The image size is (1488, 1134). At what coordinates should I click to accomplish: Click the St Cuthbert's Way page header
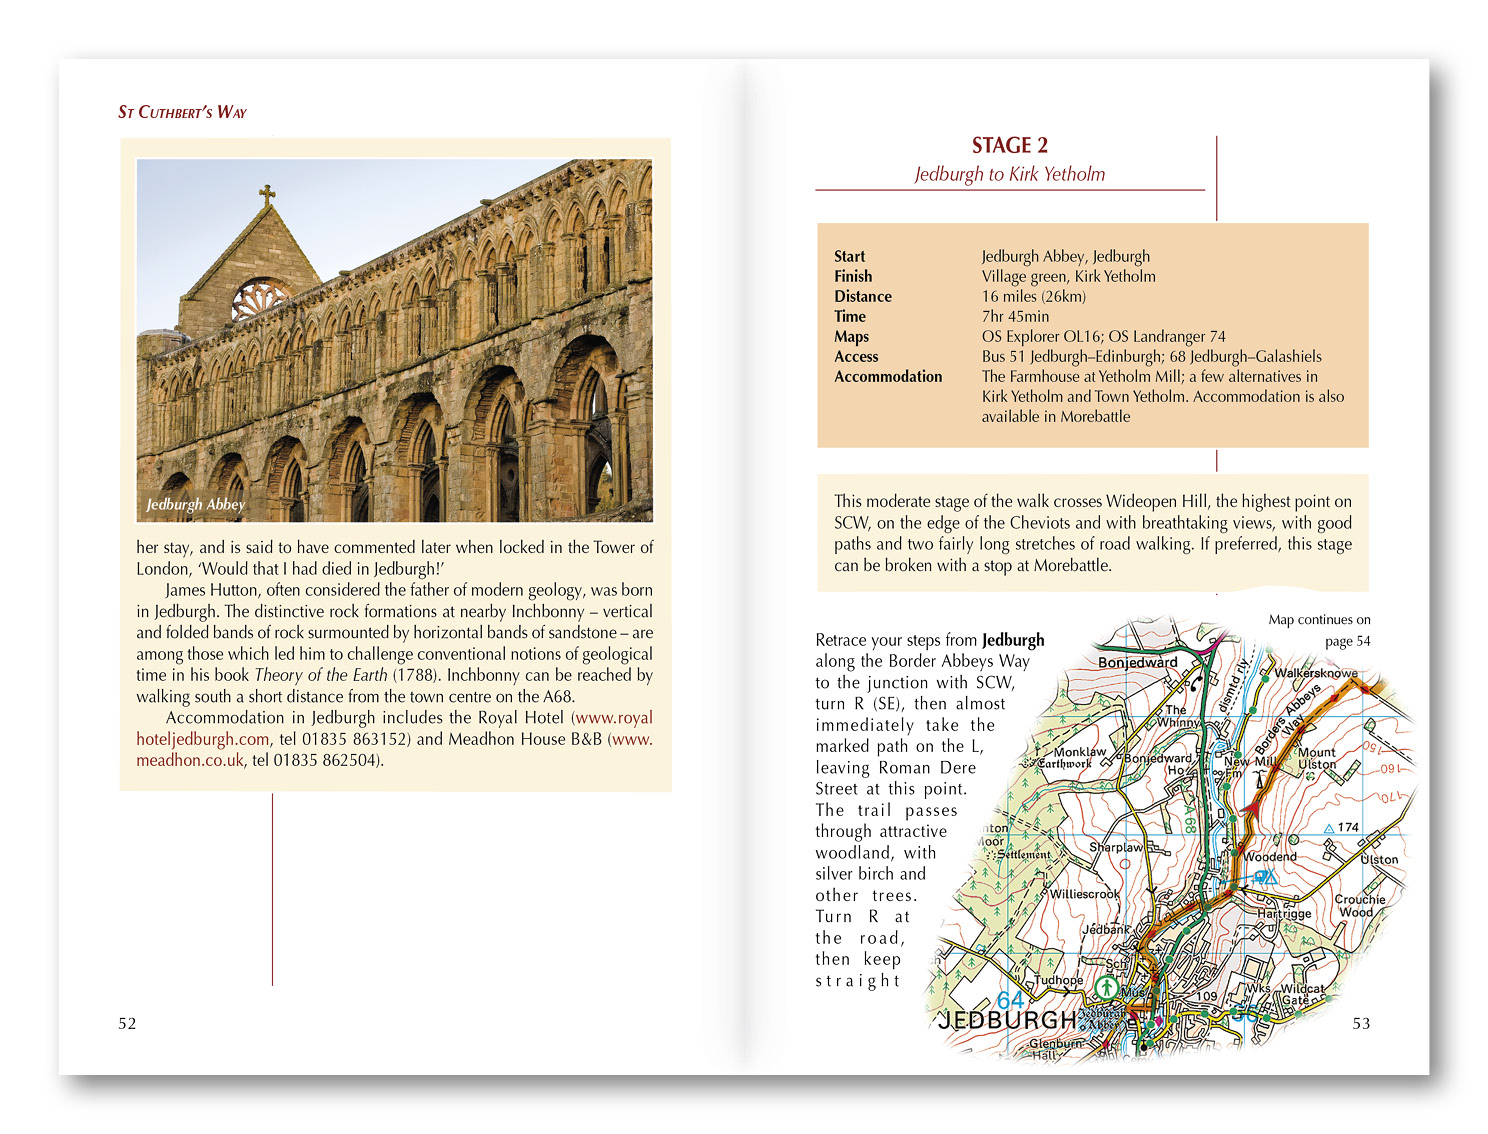182,112
